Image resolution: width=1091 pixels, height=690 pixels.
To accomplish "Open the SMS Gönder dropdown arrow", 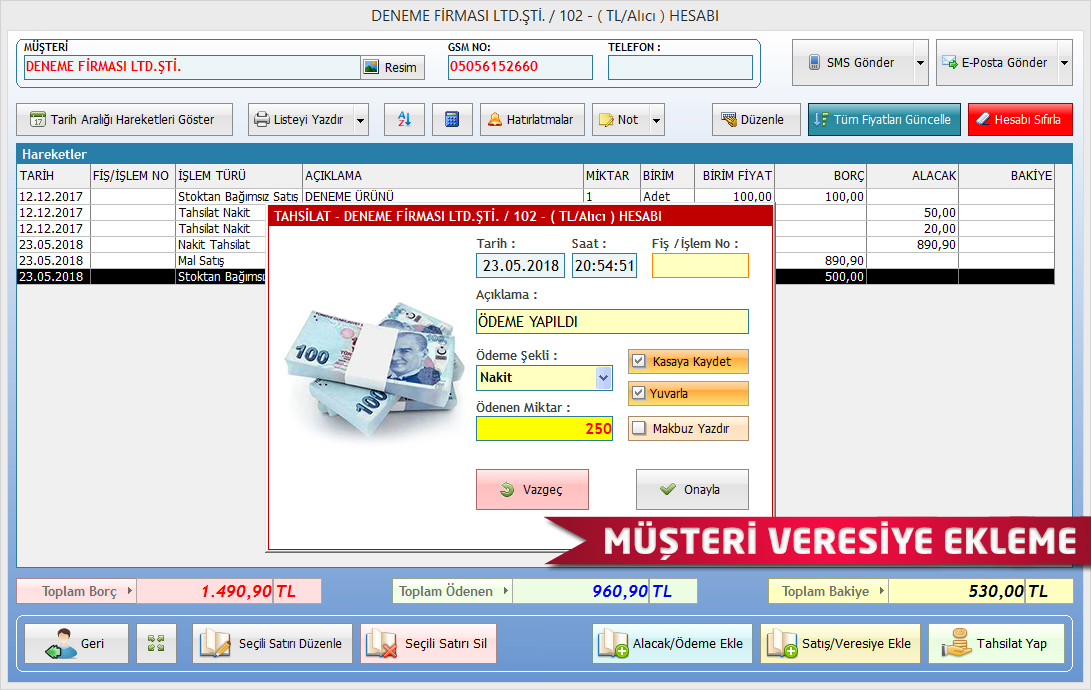I will [920, 63].
